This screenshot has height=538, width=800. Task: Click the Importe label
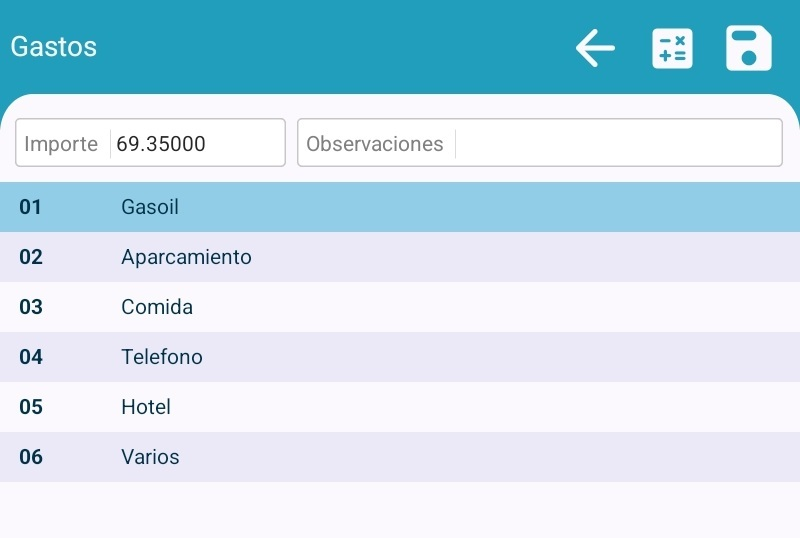pyautogui.click(x=61, y=144)
